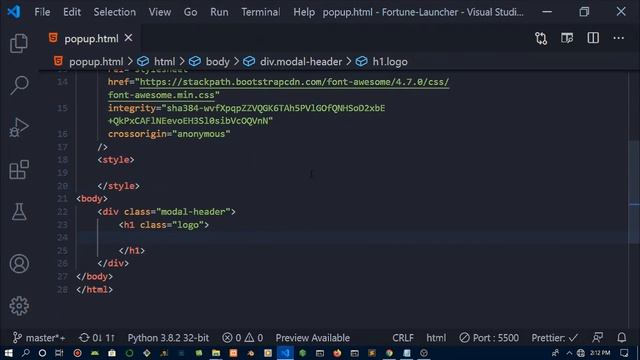The image size is (640, 360).
Task: Click Open Changes source control icon
Action: click(541, 38)
